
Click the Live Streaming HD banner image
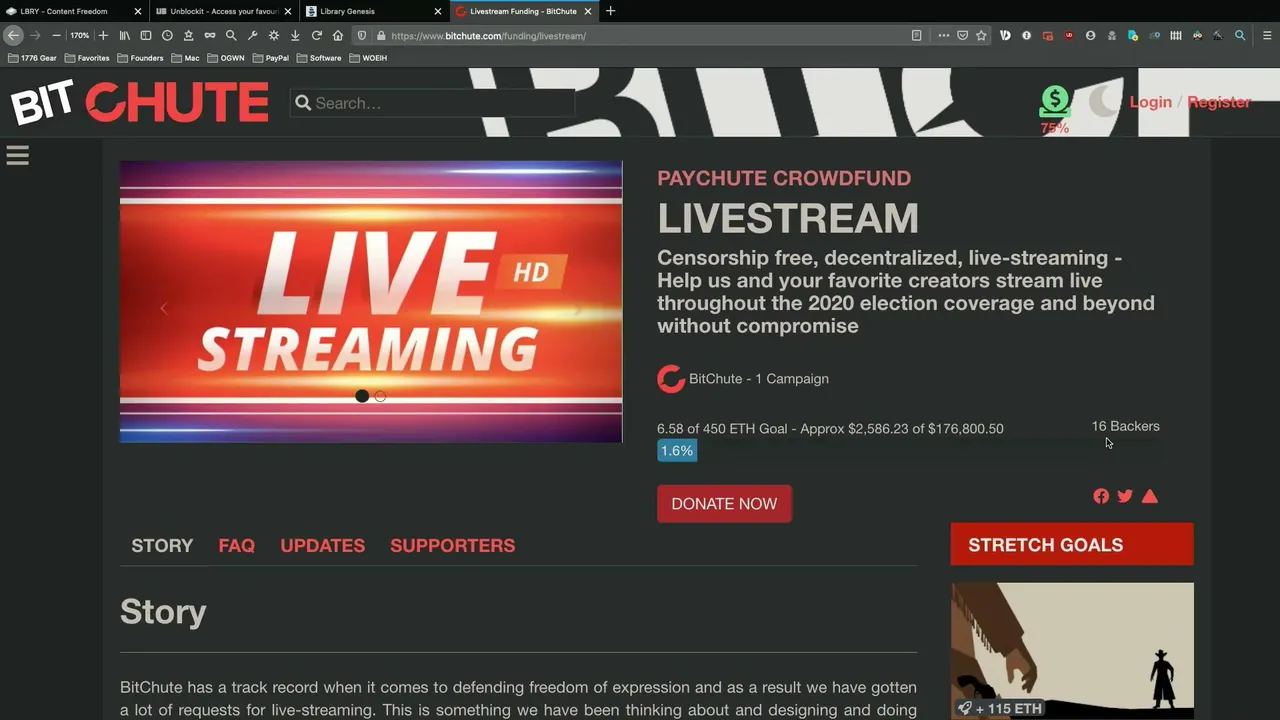coord(371,301)
